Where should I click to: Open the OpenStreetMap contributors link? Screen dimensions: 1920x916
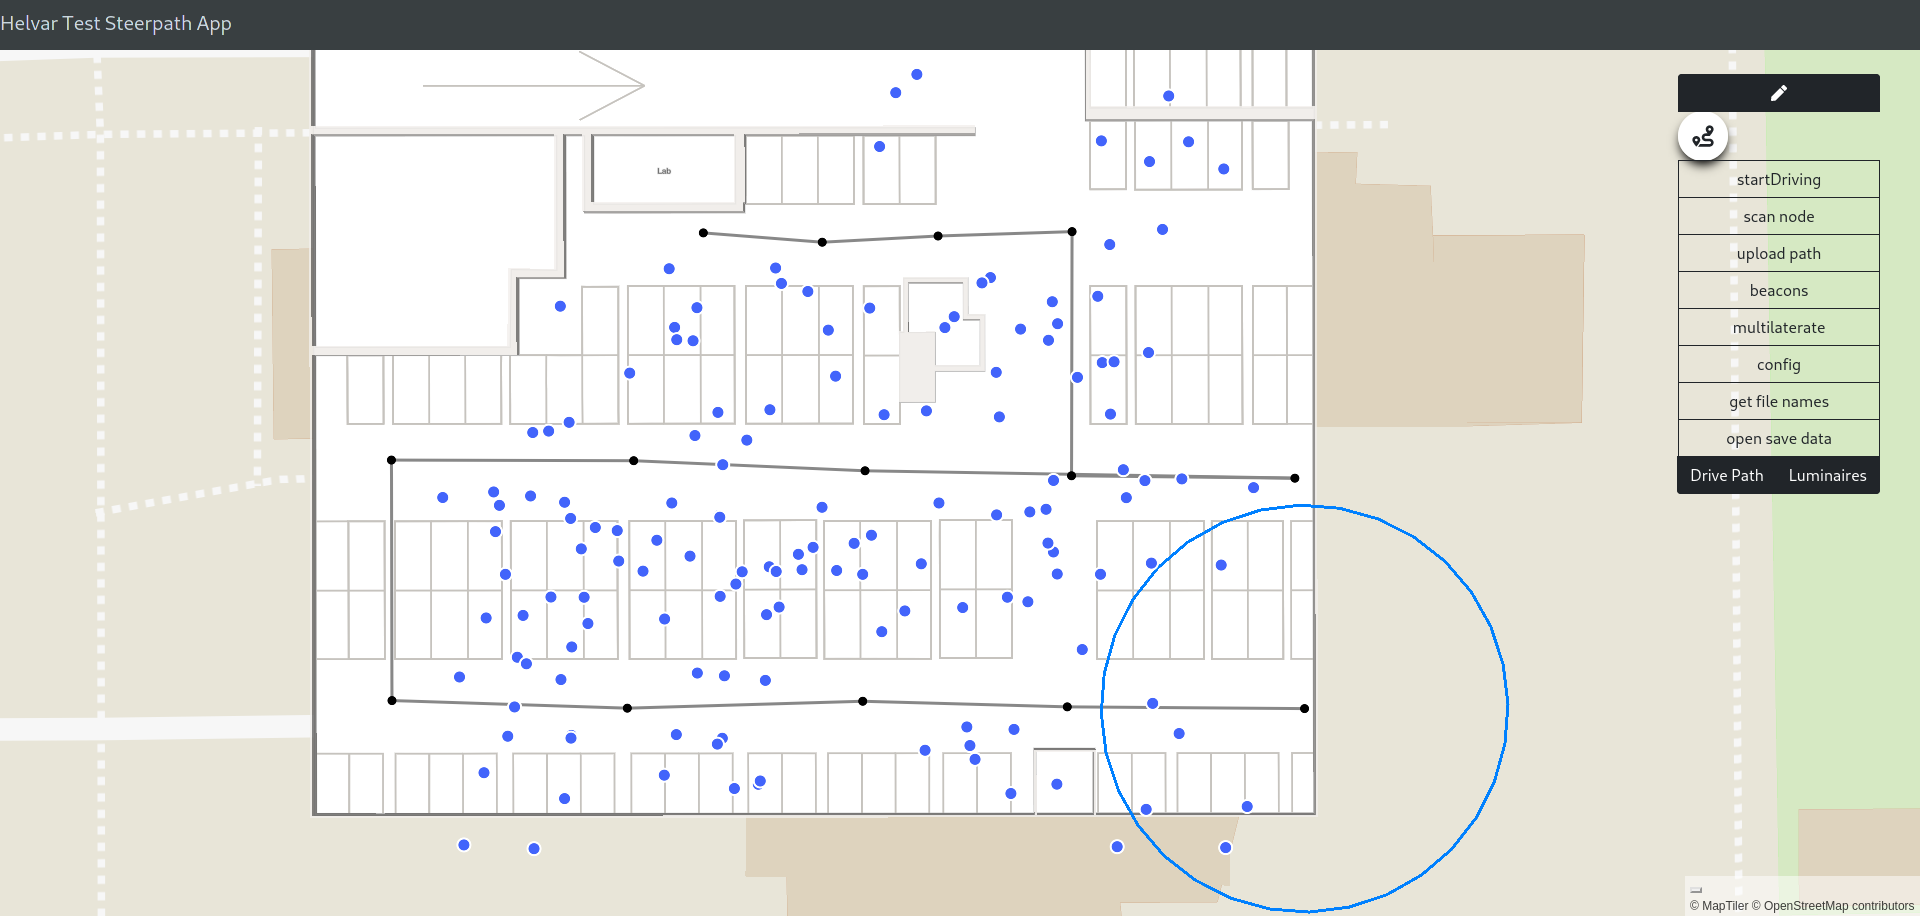click(1838, 906)
